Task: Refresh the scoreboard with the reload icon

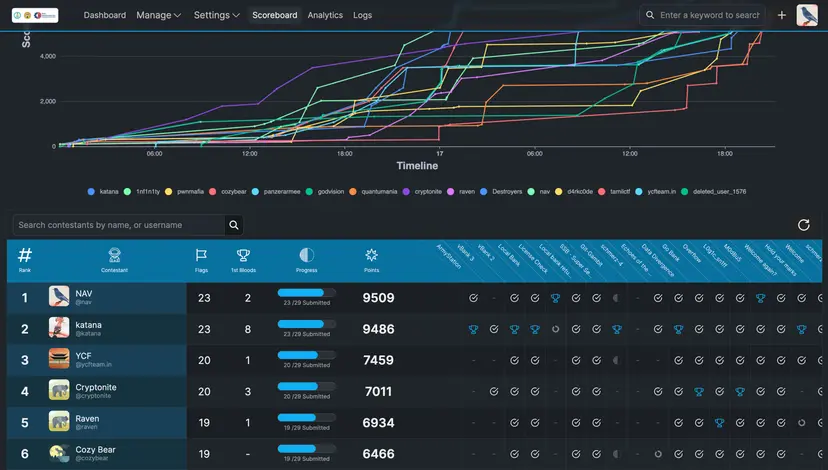Action: 804,225
